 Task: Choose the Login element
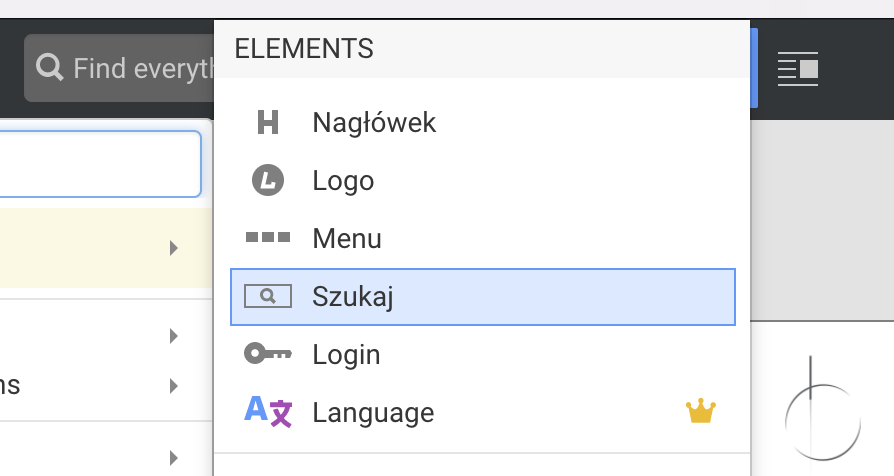pos(346,355)
